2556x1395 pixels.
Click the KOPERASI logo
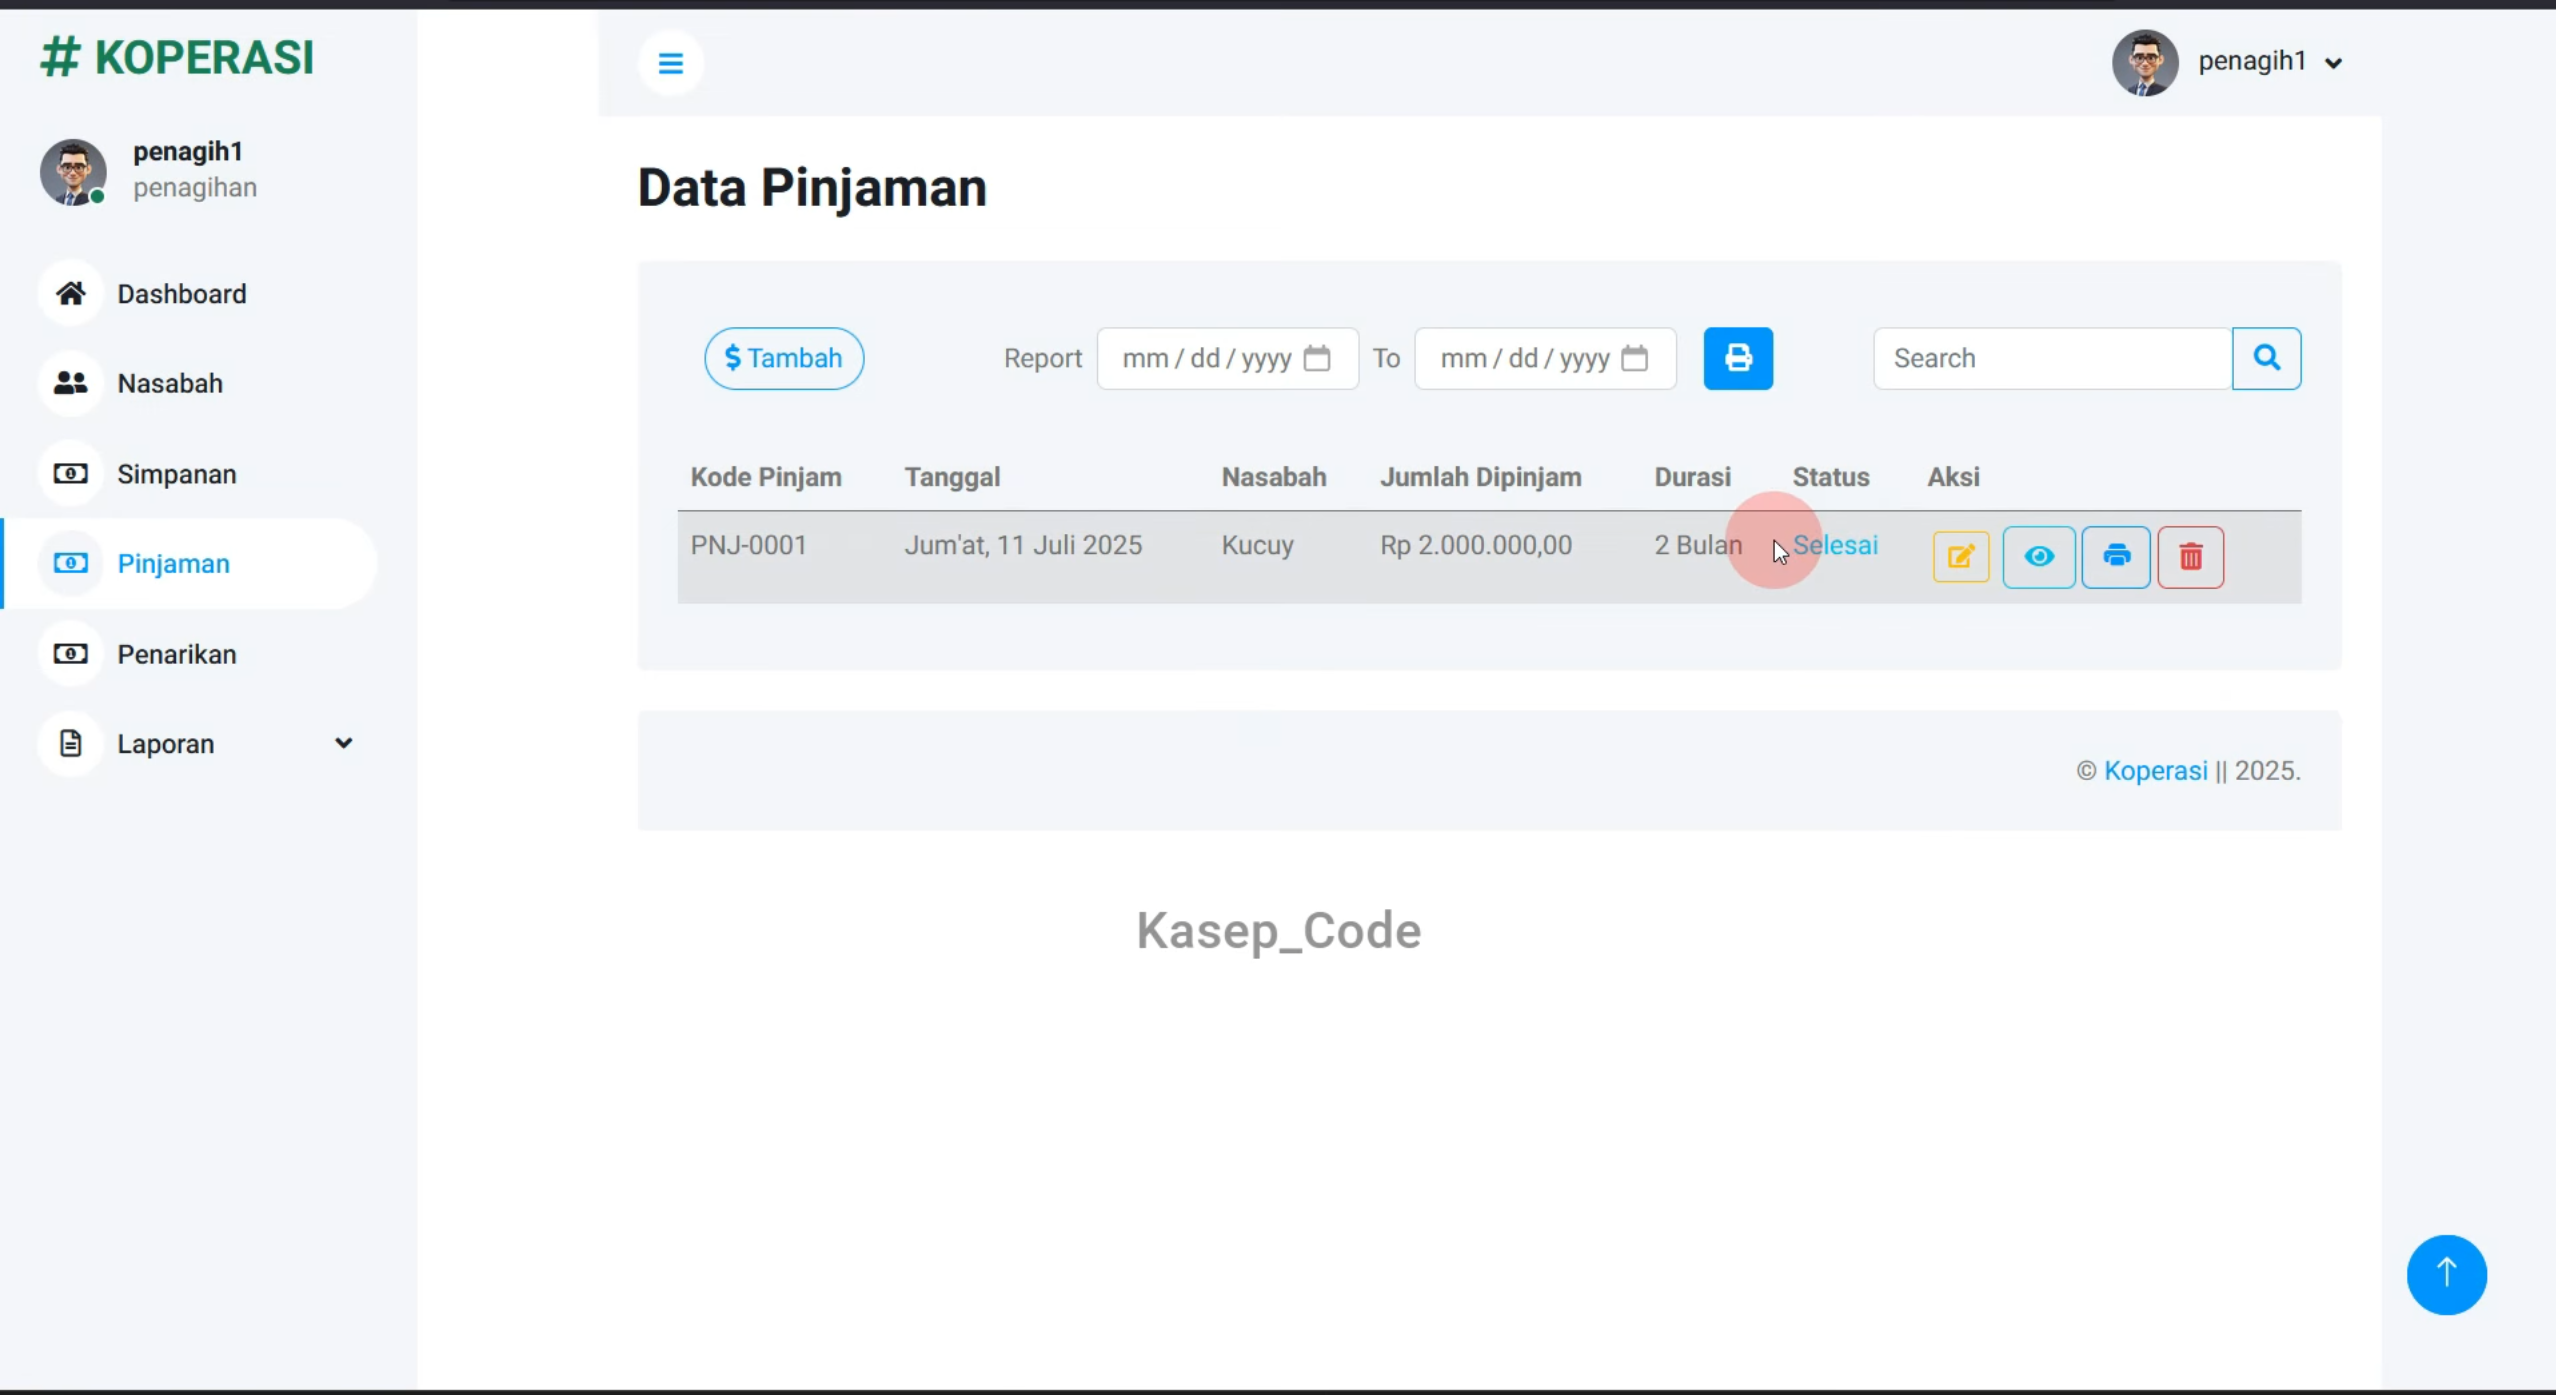coord(176,57)
